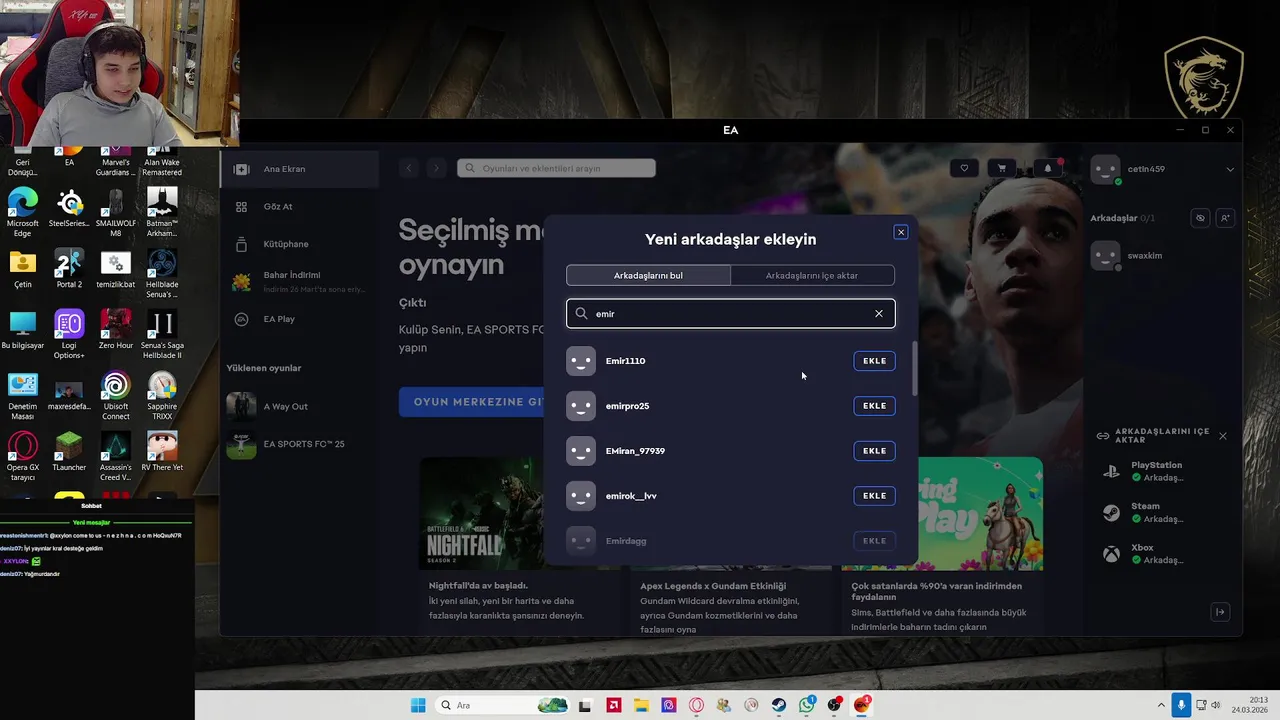The width and height of the screenshot is (1280, 720).
Task: Toggle the hide offline friends eye icon
Action: click(x=1200, y=218)
